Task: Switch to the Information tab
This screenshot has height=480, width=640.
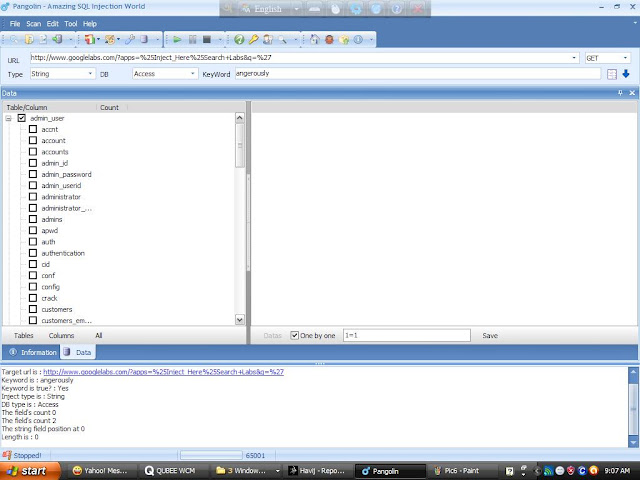Action: pyautogui.click(x=33, y=352)
